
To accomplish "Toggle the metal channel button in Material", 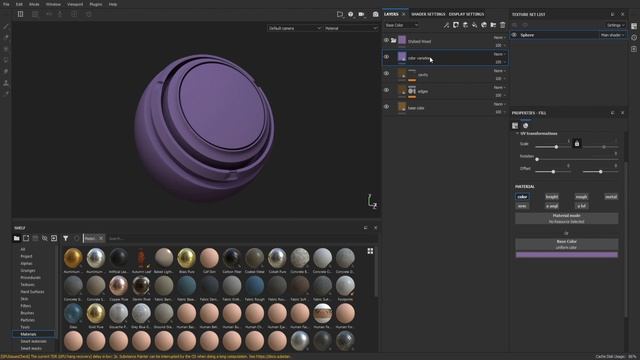I will coord(611,197).
